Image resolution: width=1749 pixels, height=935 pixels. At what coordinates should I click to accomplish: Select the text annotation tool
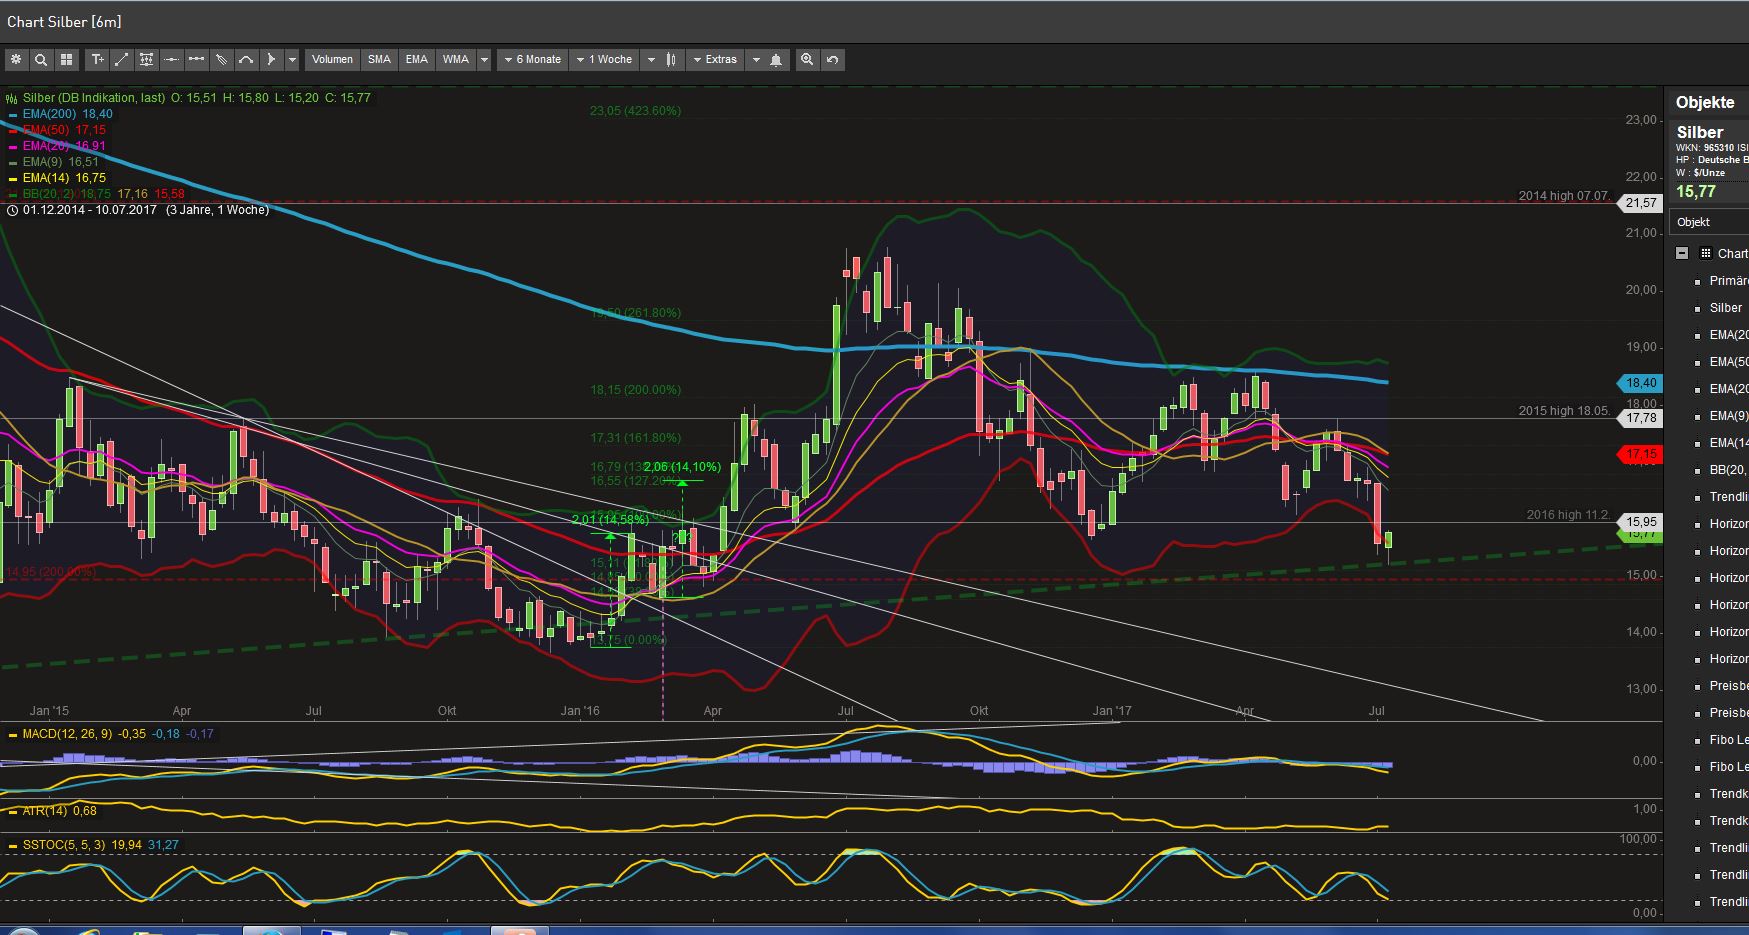[97, 60]
